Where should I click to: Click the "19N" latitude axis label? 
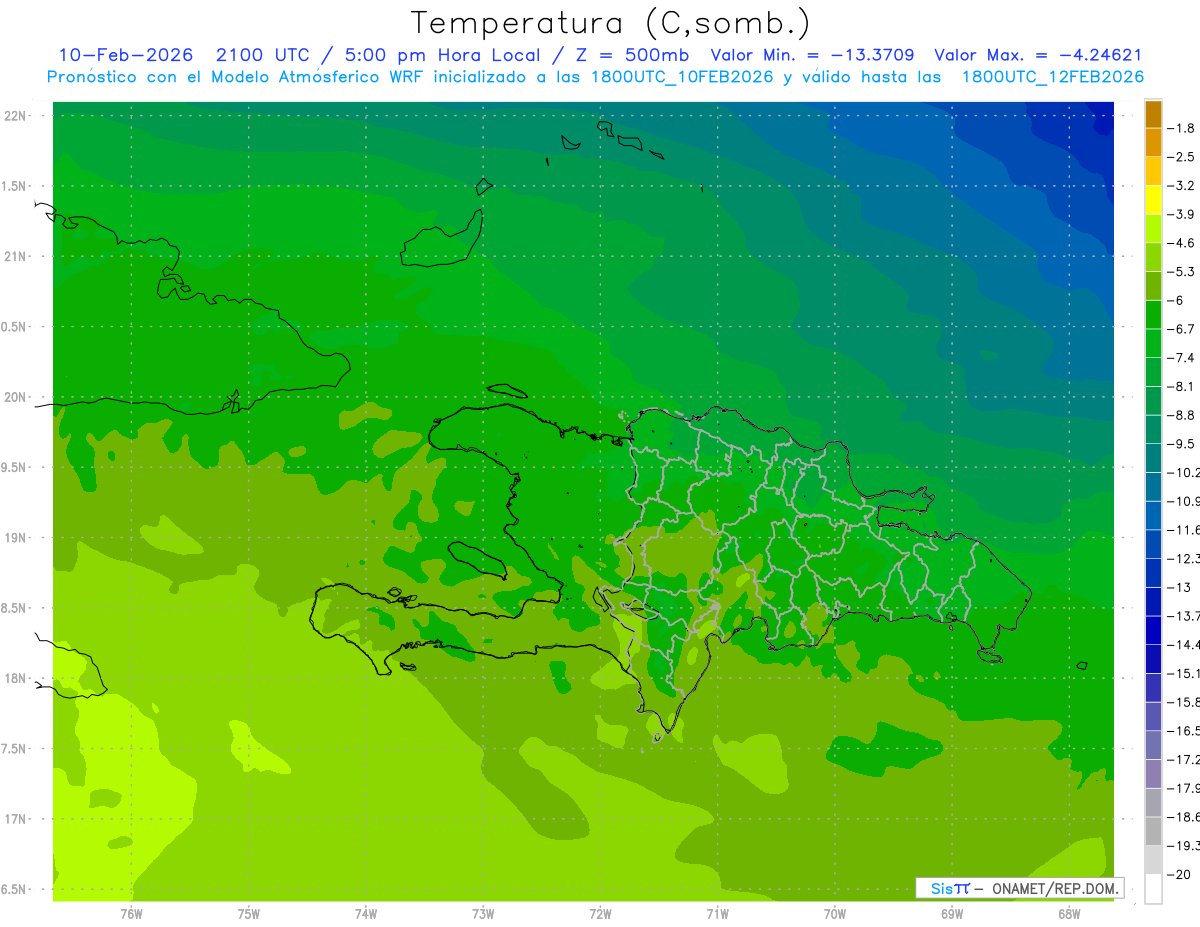16,537
